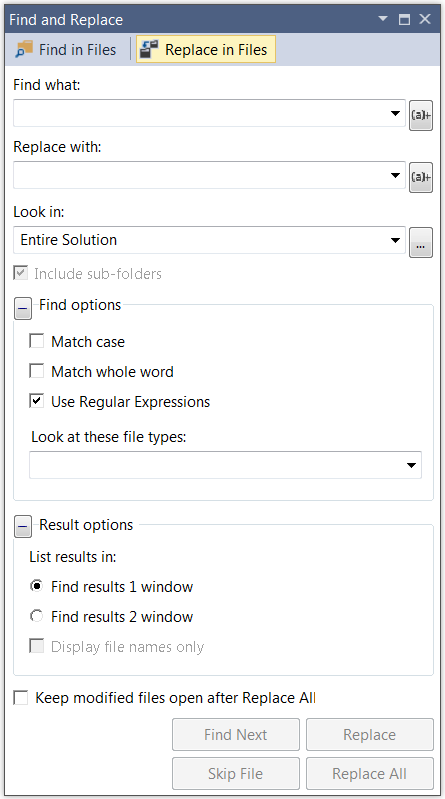Open expression builder beside Find what
The height and width of the screenshot is (799, 445).
[x=421, y=115]
